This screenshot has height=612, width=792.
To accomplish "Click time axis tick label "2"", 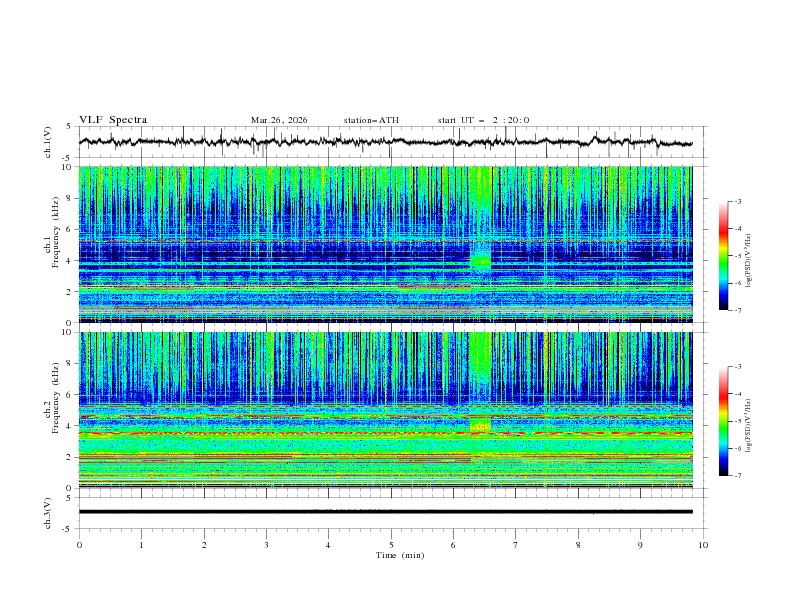I will point(204,545).
